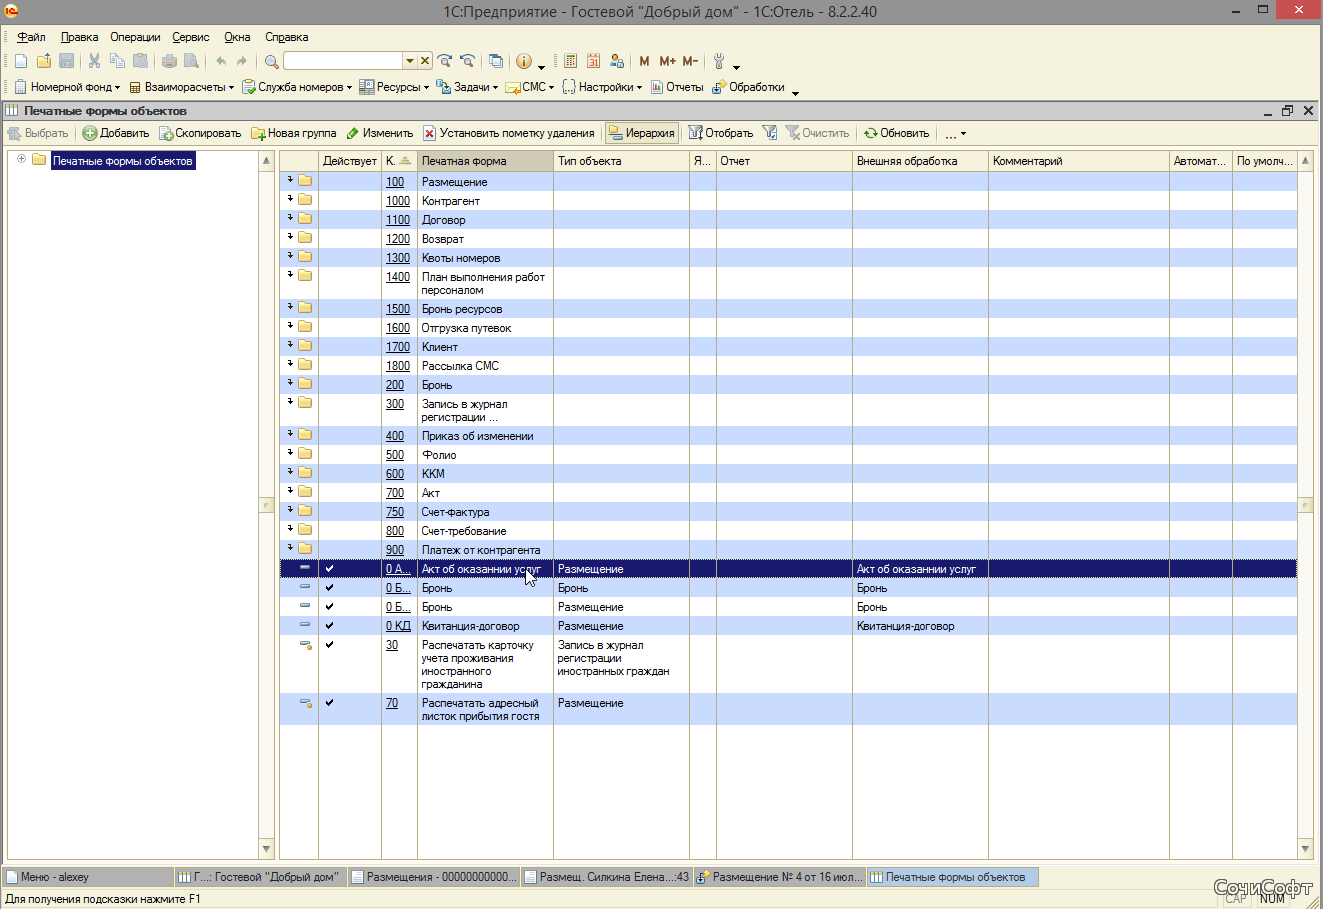
Task: Click Добавить to add a print form
Action: point(116,133)
